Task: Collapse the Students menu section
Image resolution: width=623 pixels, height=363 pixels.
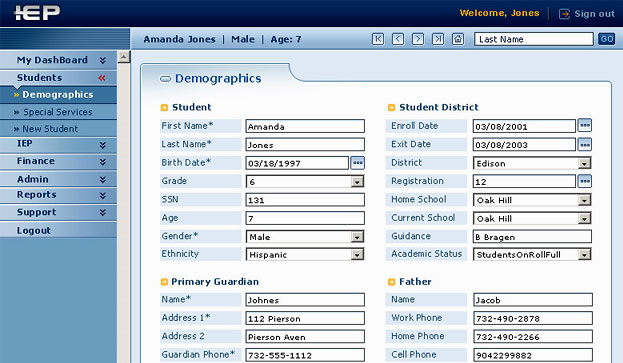Action: tap(102, 78)
